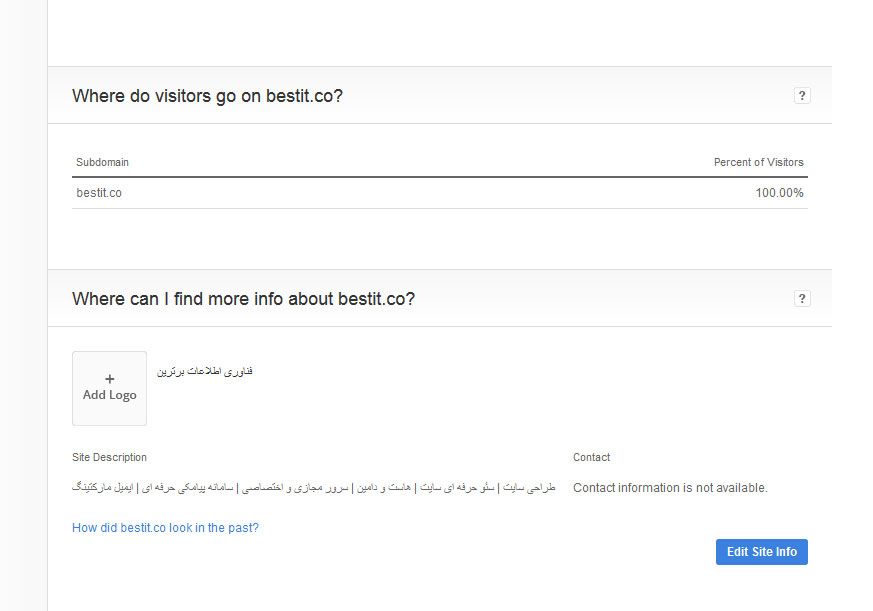
Task: Click the Edit Site Info button
Action: (x=762, y=552)
